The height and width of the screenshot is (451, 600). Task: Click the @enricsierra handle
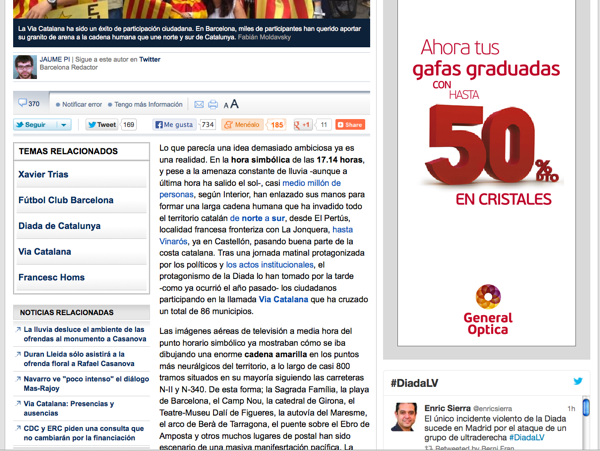492,409
